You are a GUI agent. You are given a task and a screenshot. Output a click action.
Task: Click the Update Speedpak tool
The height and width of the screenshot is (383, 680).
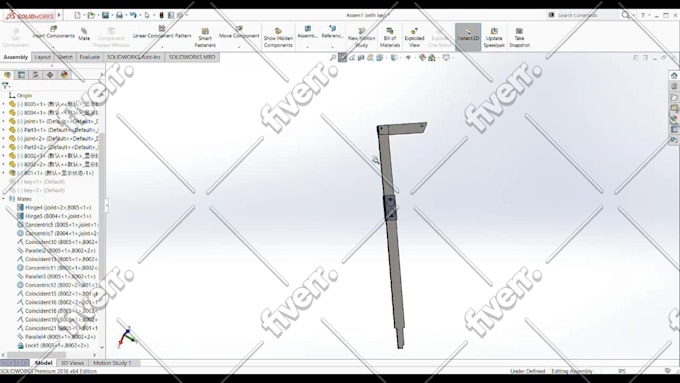click(494, 37)
